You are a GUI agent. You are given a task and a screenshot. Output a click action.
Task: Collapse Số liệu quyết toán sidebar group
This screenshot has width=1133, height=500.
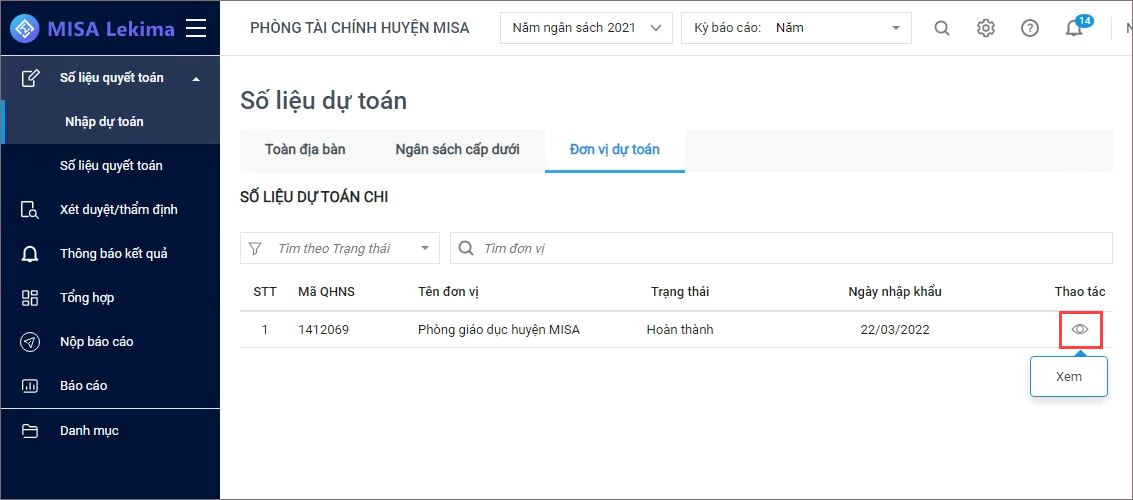[x=110, y=78]
